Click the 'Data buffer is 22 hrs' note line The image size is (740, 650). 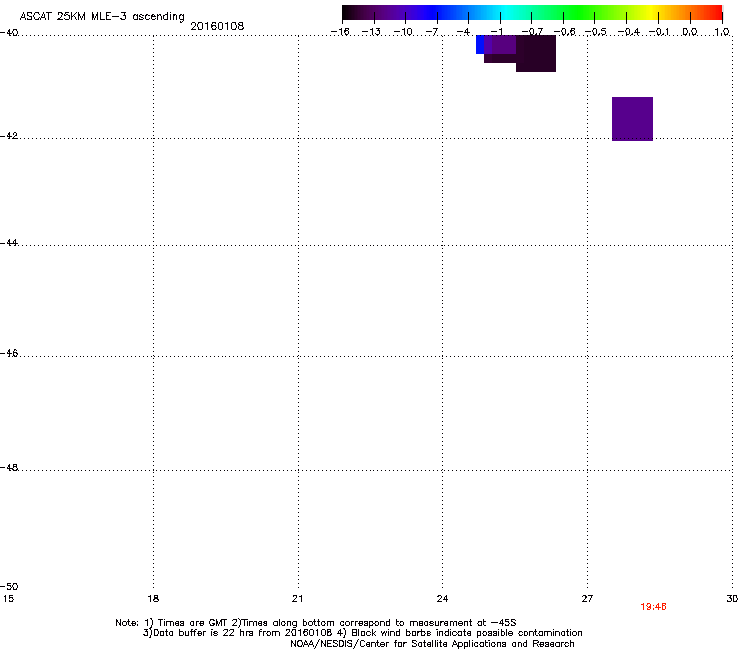click(x=362, y=633)
